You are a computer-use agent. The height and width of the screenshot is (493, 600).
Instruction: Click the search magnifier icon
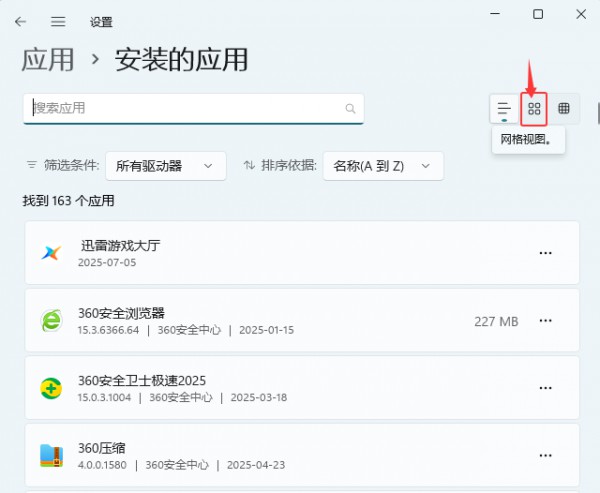pyautogui.click(x=350, y=109)
